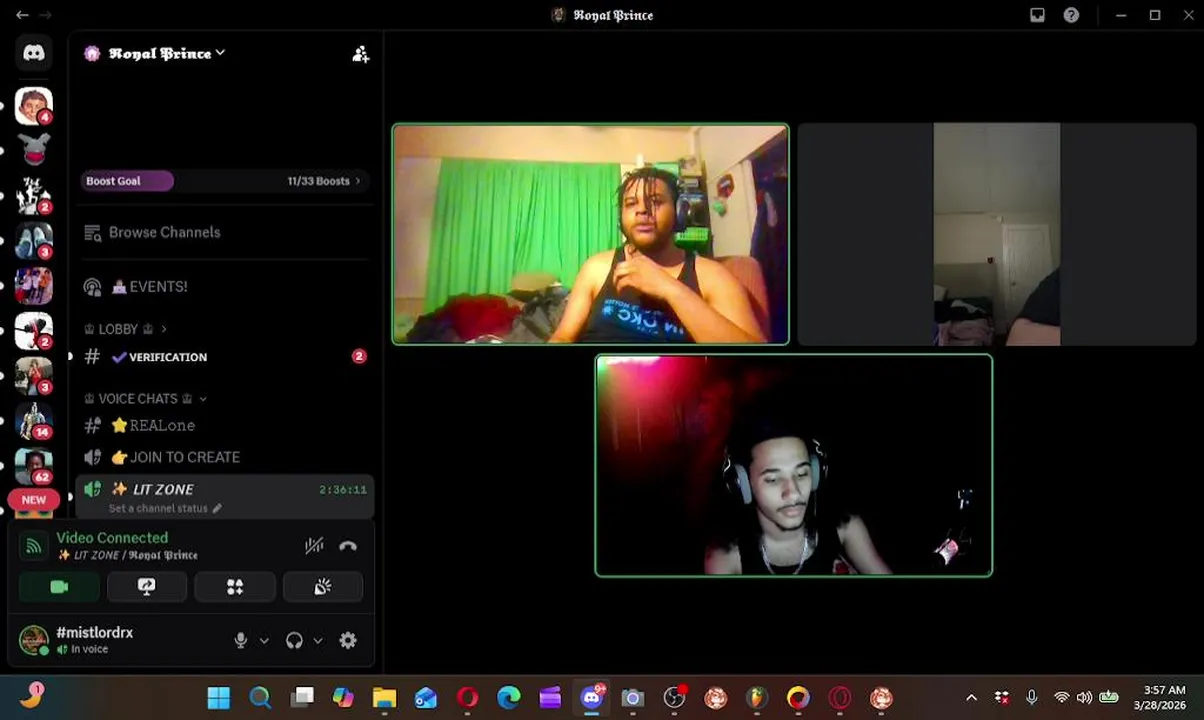Toggle noise suppression
This screenshot has width=1204, height=720.
point(314,546)
